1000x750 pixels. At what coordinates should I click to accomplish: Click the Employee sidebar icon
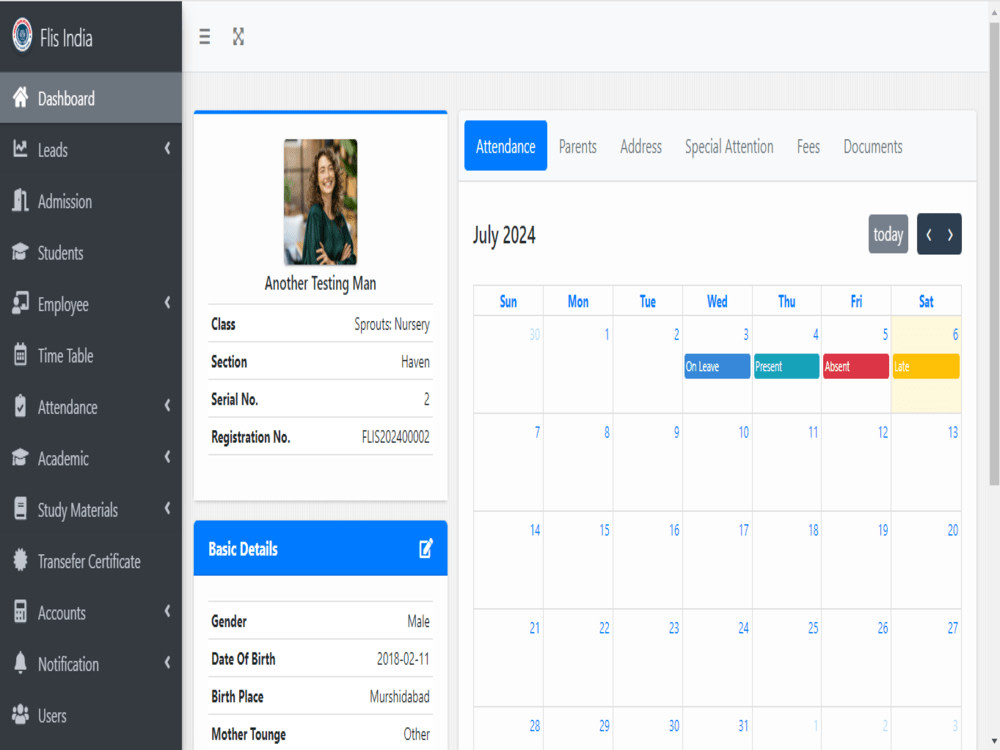click(20, 303)
